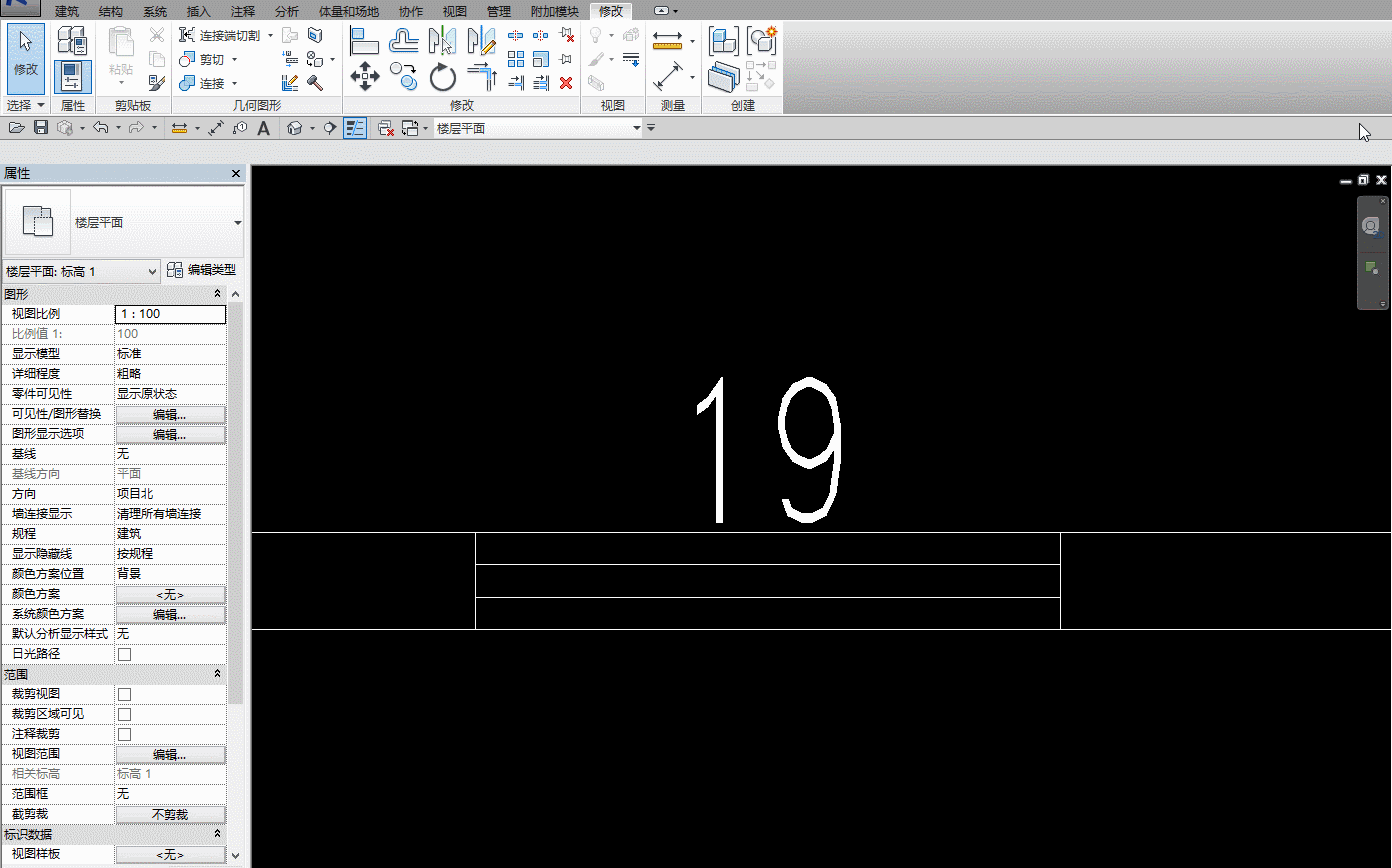Click the Undo arrow in quick toolbar
Screen dimensions: 1392x868
click(100, 128)
